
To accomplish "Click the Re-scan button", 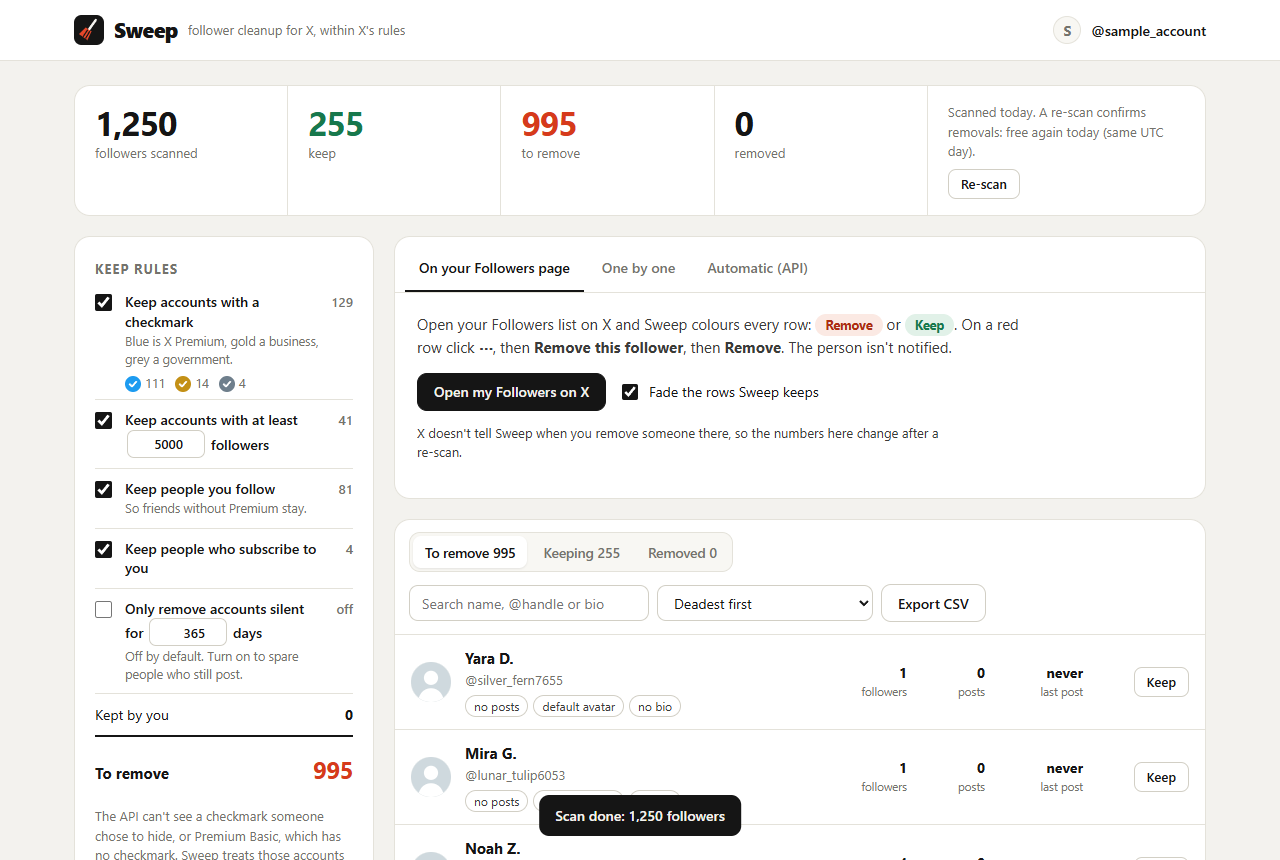I will pyautogui.click(x=984, y=184).
